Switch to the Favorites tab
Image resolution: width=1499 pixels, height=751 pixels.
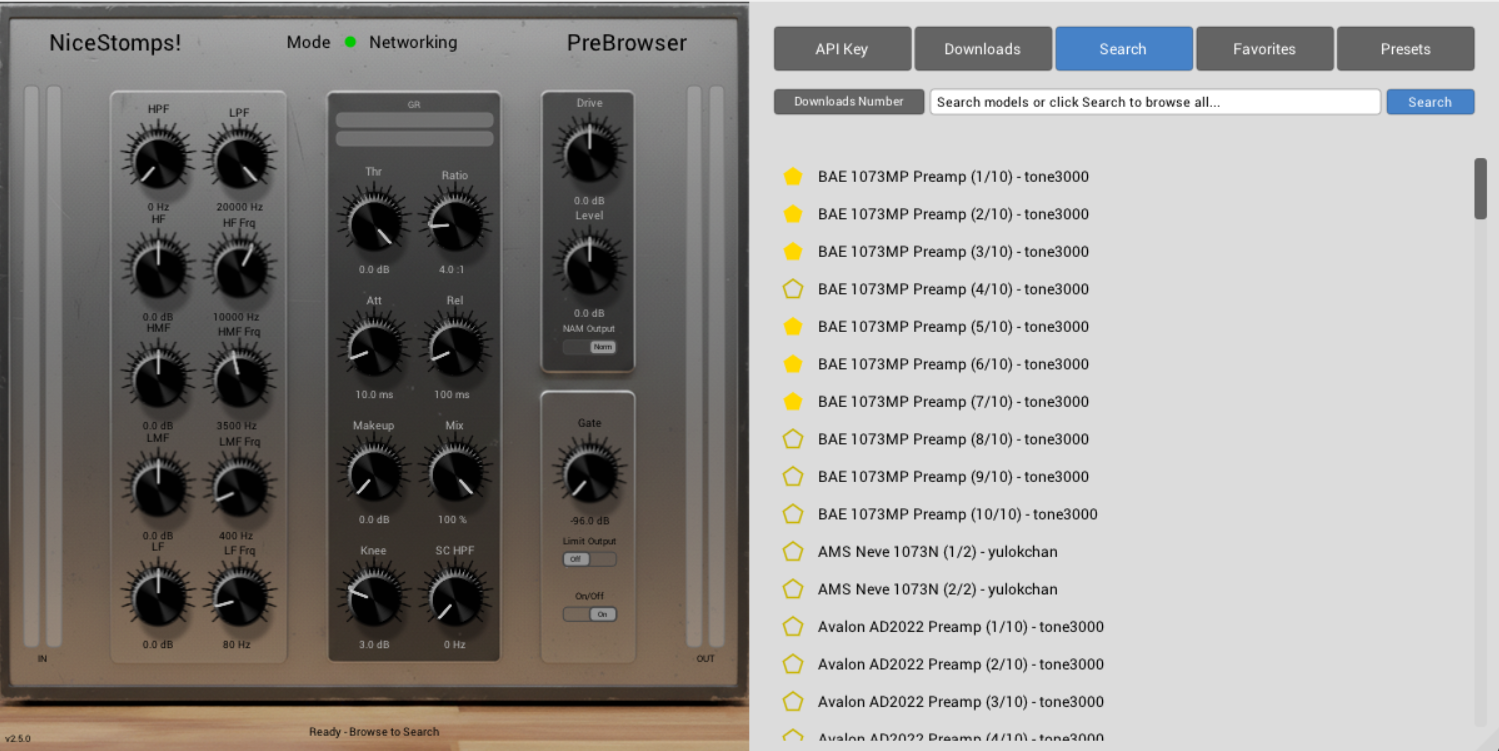[x=1264, y=48]
